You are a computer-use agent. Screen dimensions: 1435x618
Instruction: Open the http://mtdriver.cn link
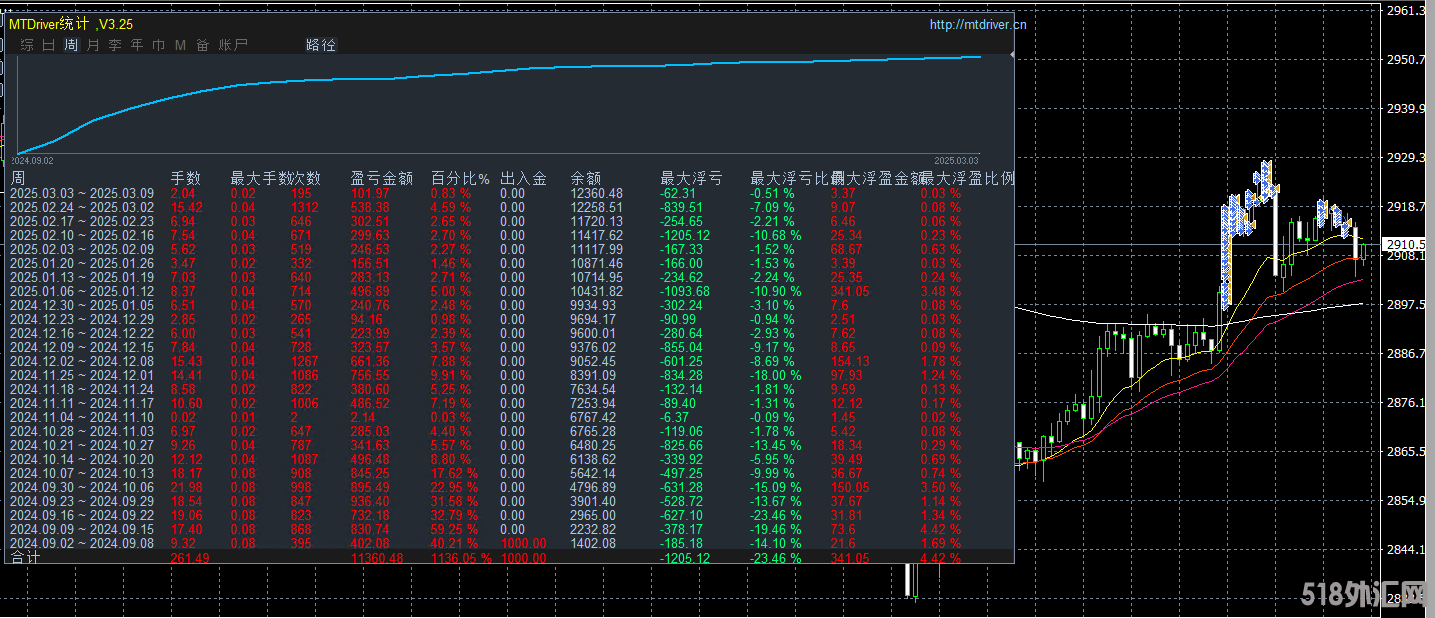(977, 25)
